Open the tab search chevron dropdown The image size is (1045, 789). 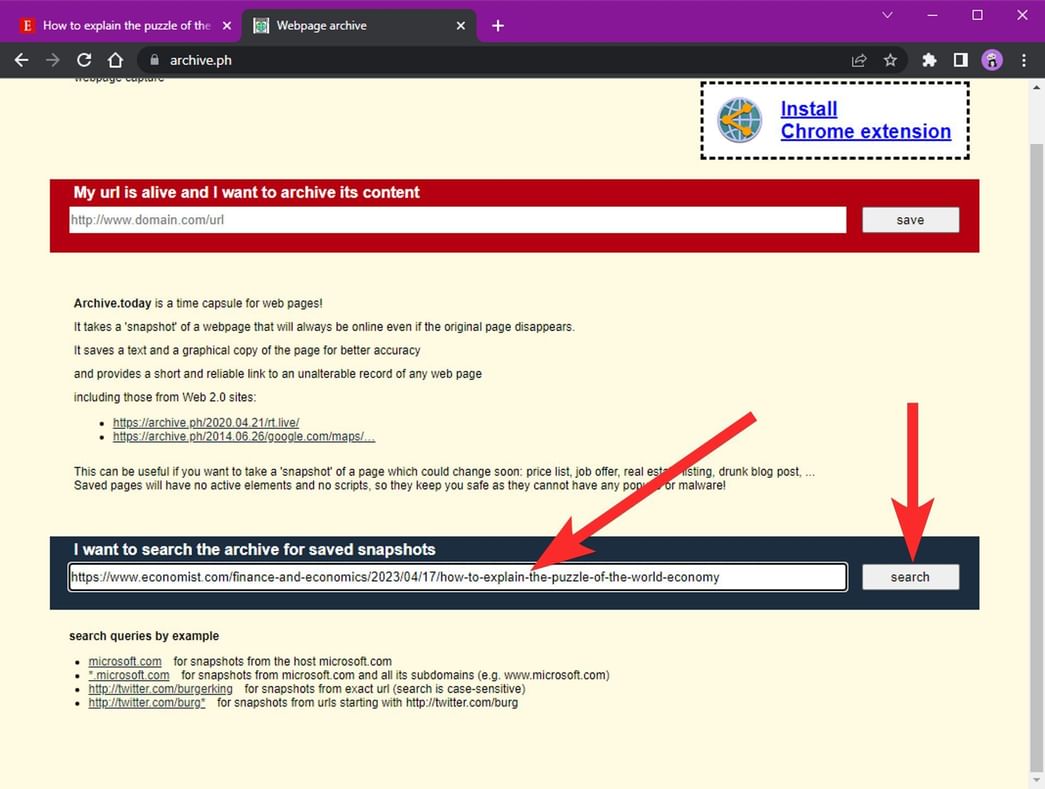(x=887, y=15)
